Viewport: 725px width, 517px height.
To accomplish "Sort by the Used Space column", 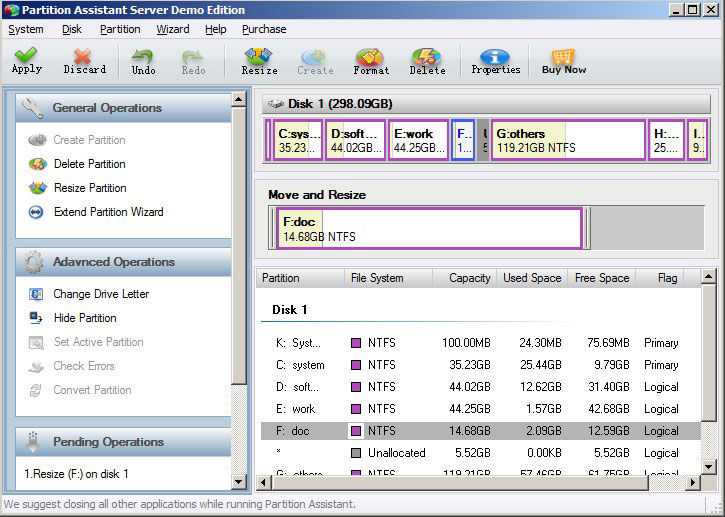I will (x=532, y=278).
